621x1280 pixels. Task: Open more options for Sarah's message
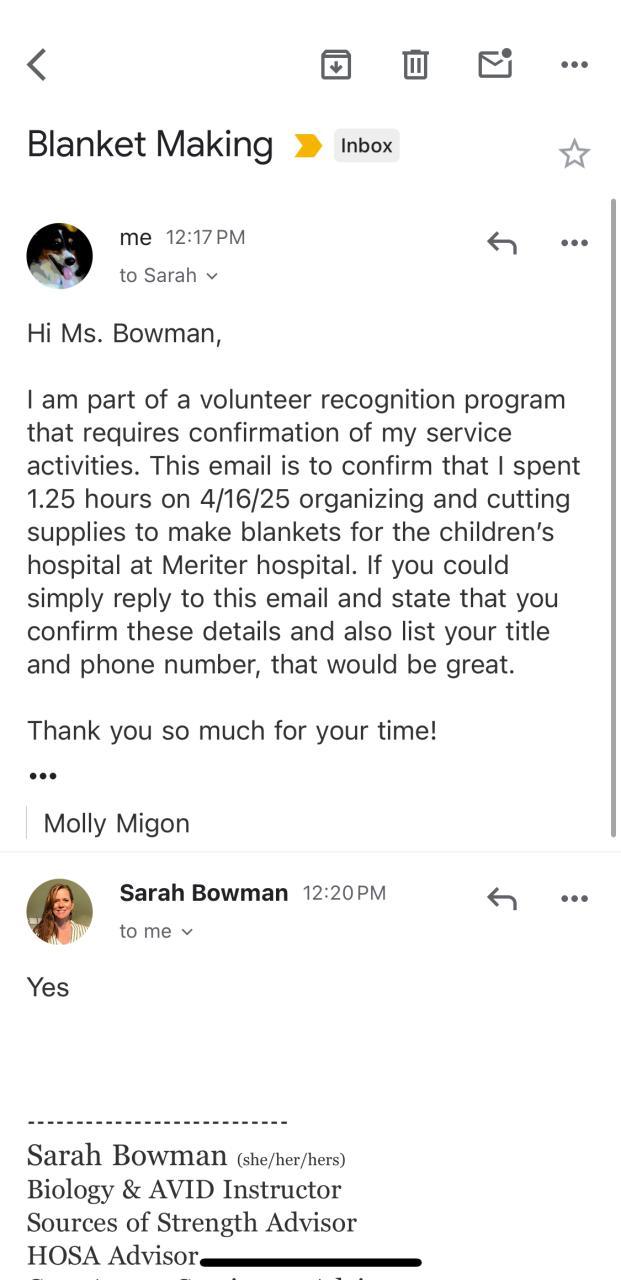pyautogui.click(x=574, y=899)
